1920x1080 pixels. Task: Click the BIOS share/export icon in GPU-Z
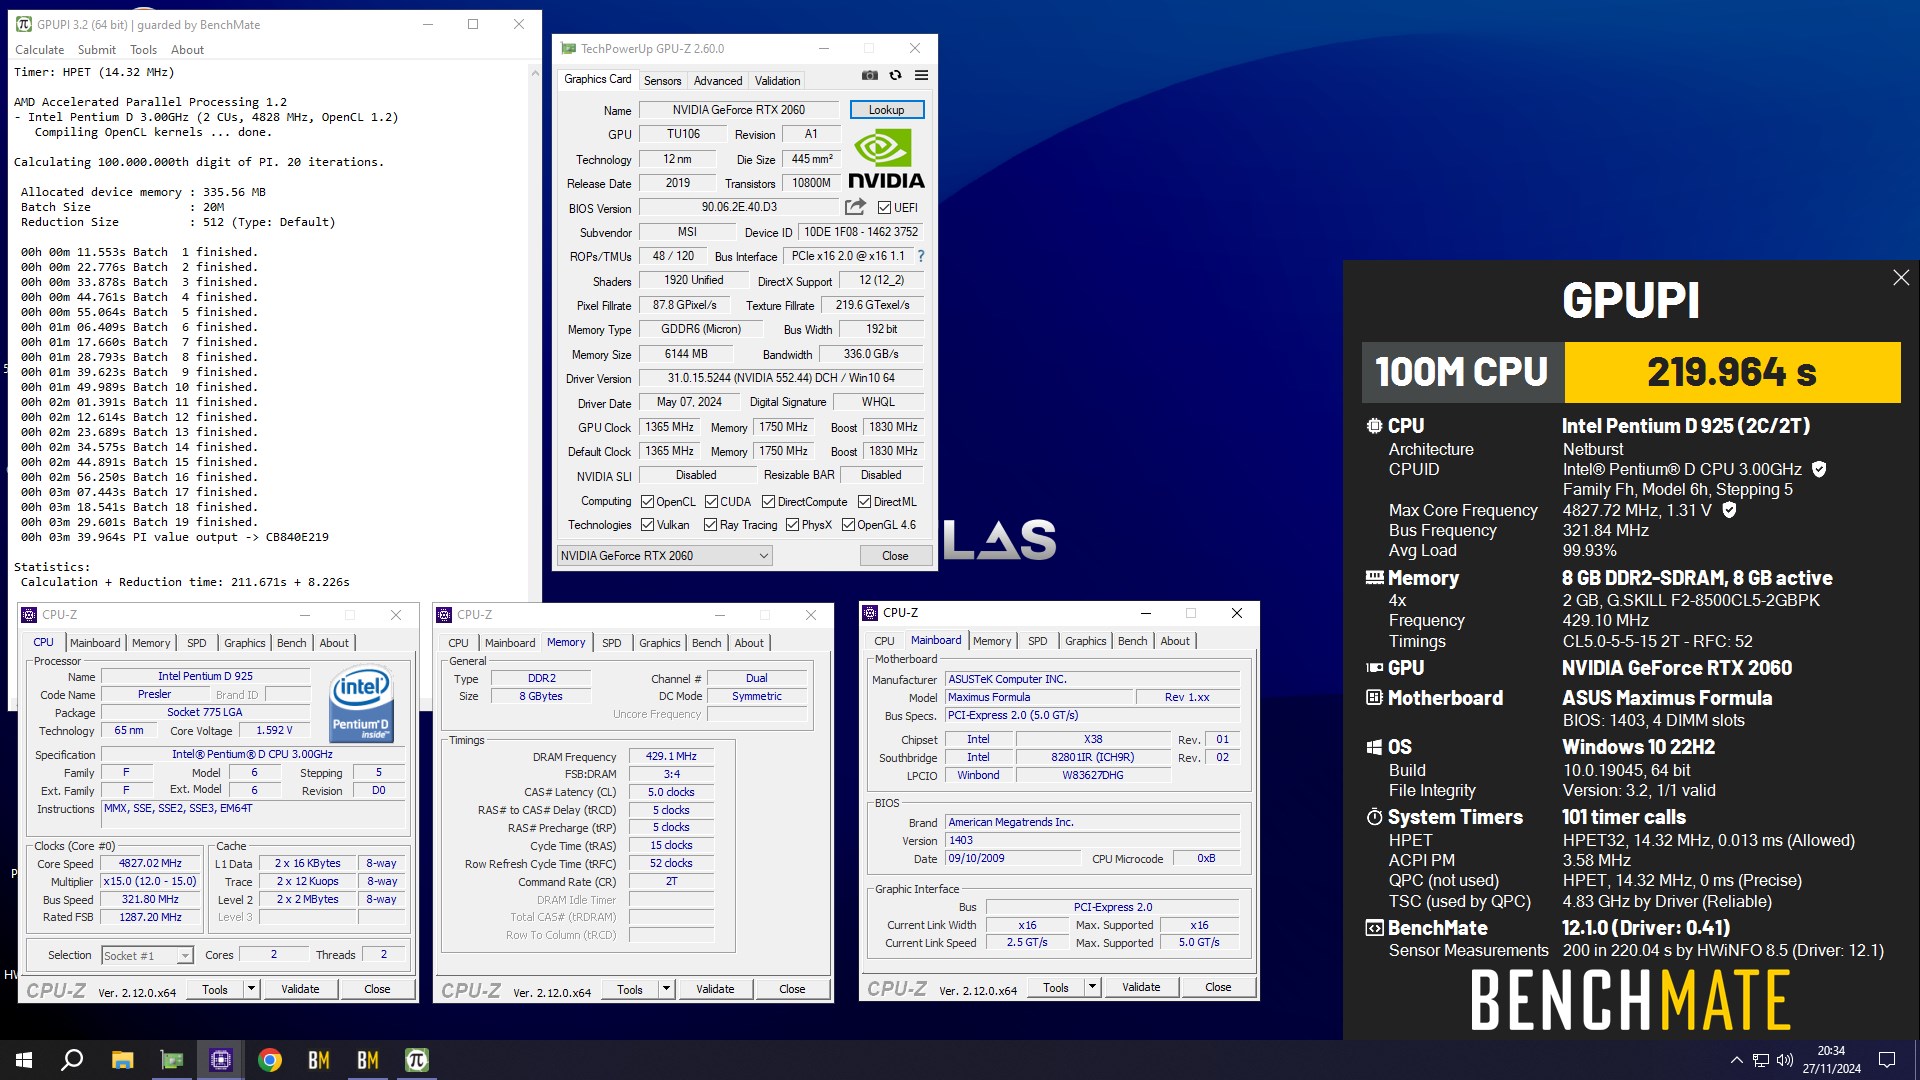pos(855,207)
